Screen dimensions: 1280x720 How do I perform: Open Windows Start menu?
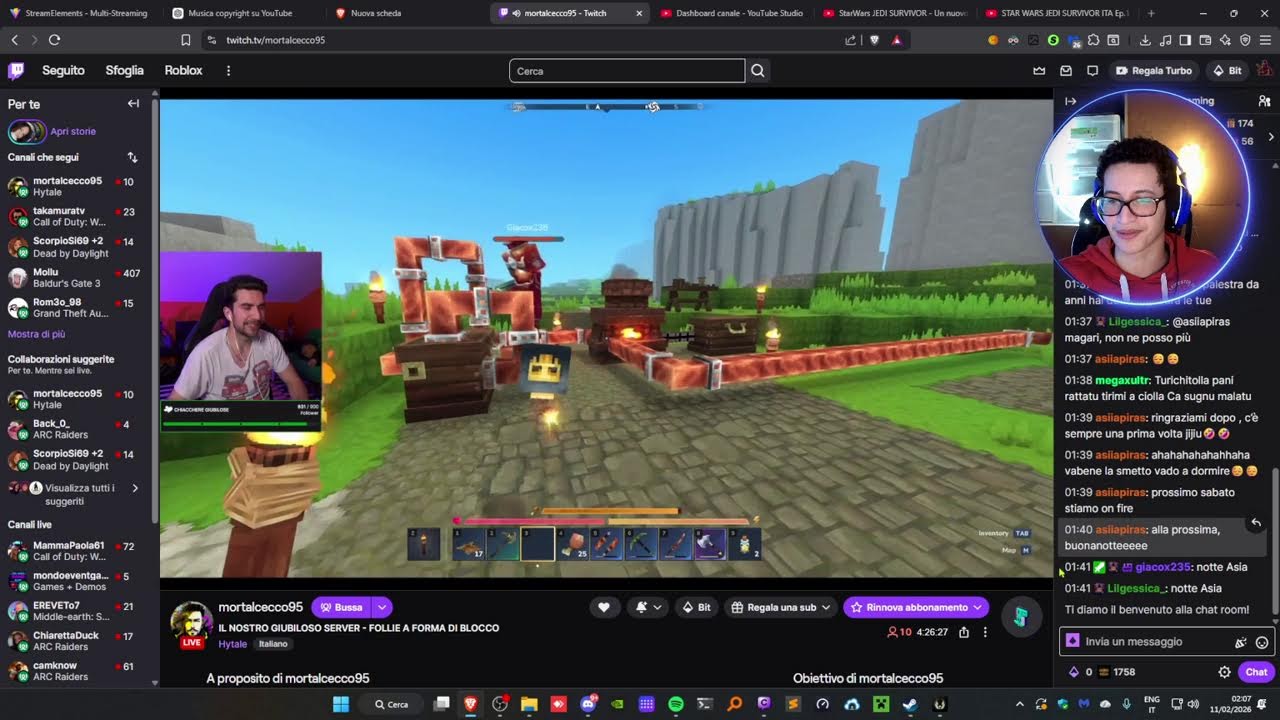tap(341, 704)
